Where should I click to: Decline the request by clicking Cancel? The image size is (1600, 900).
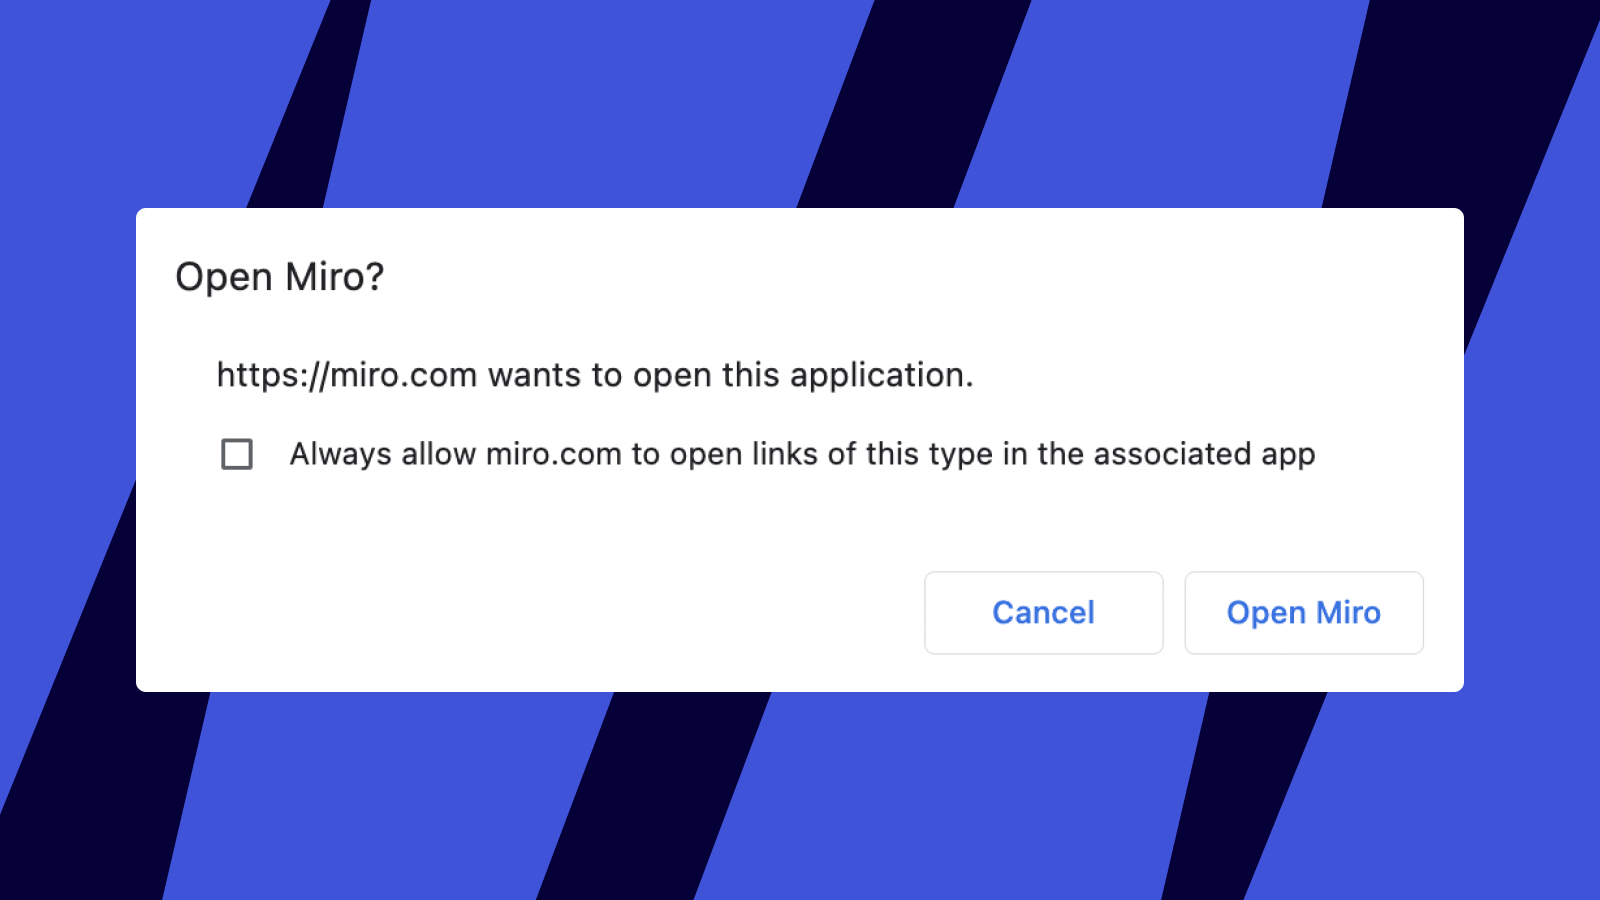pos(1043,612)
